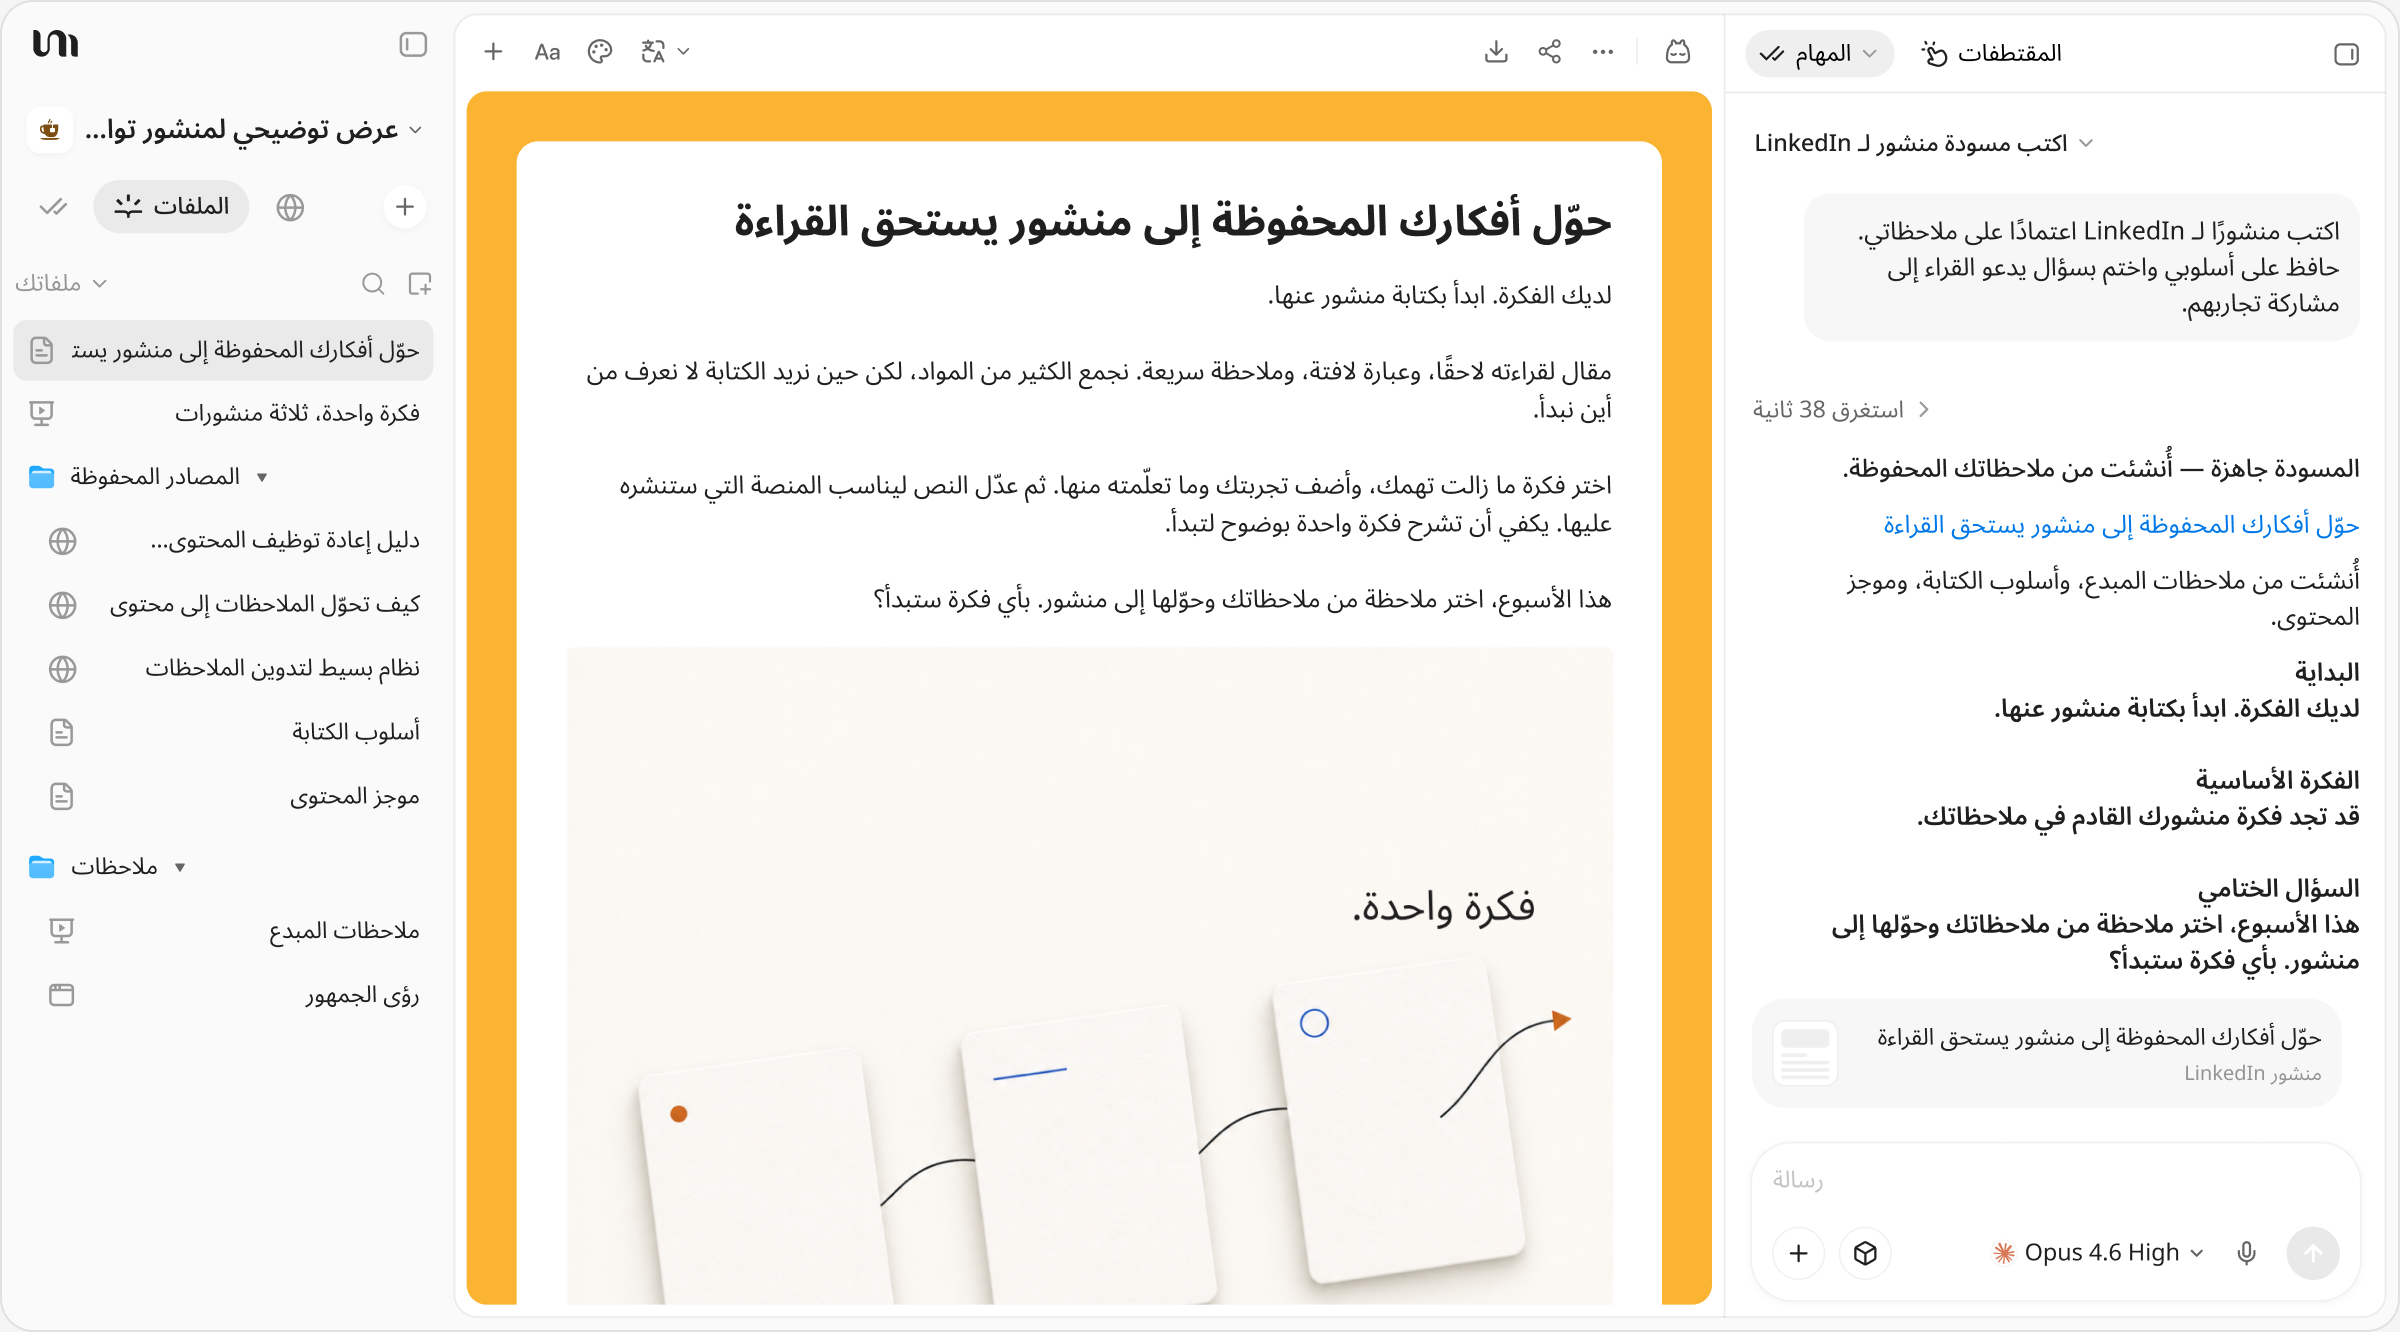This screenshot has height=1332, width=2400.
Task: Click paragraph لديك الفكرة. ابدأ بكتابة in document
Action: tap(1439, 296)
